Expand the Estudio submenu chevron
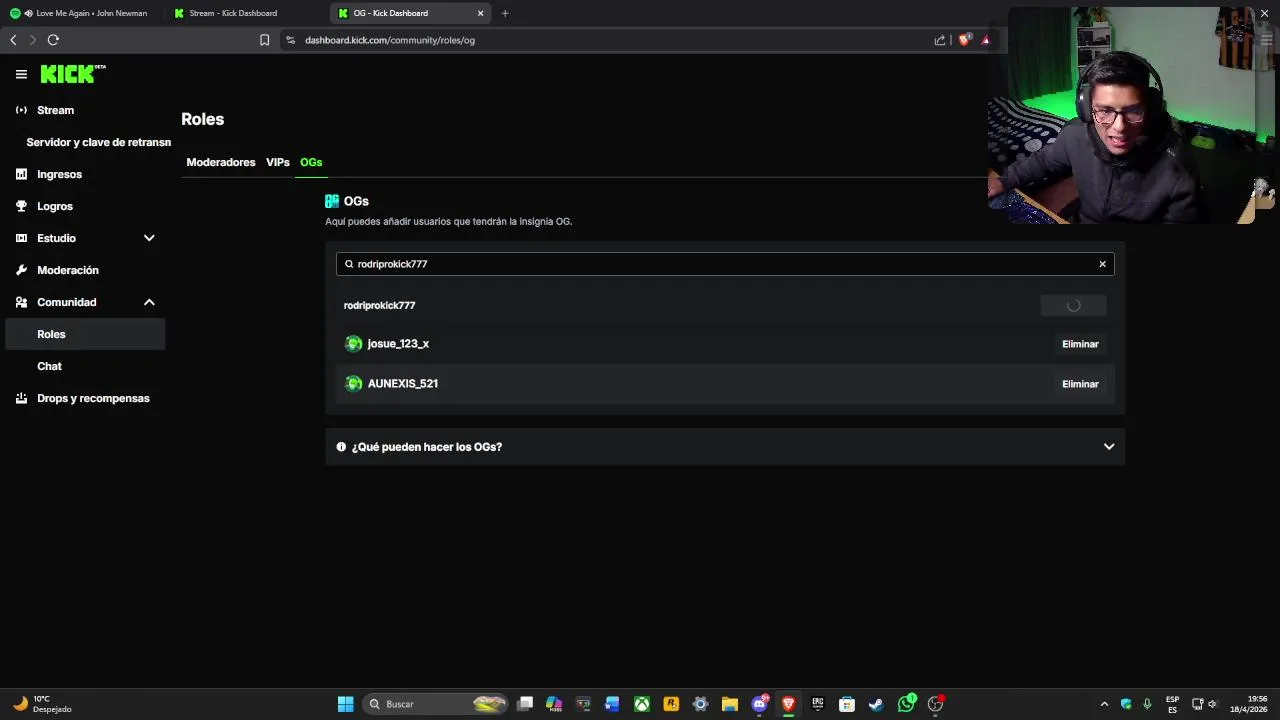This screenshot has height=720, width=1280. (149, 238)
